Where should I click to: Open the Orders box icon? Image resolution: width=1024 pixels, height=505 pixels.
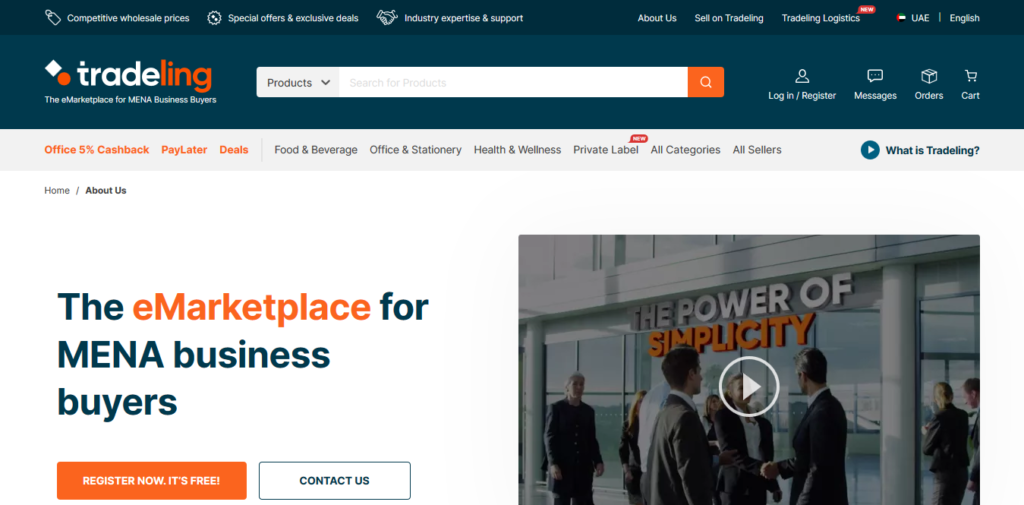coord(929,76)
